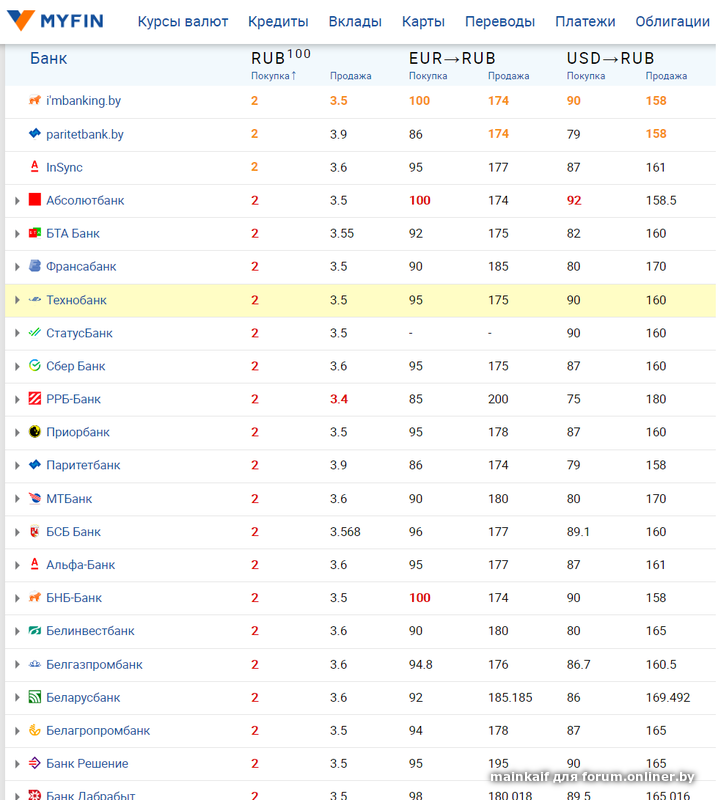Screen dimensions: 718x800
Task: Sort by EUR→RUB Продажа column
Action: pos(508,76)
